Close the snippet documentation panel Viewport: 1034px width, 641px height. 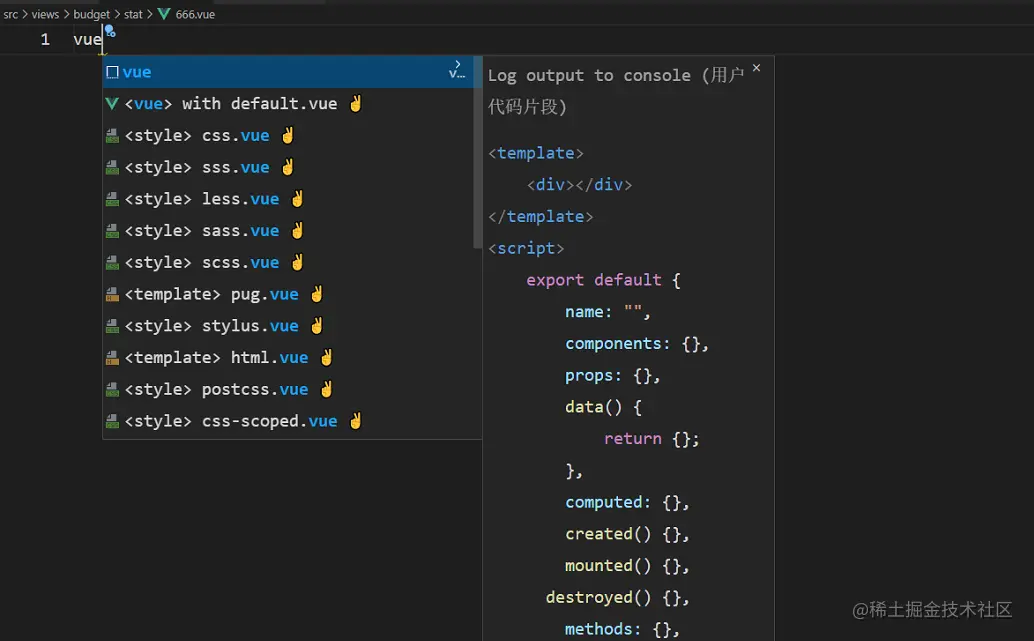pyautogui.click(x=756, y=68)
